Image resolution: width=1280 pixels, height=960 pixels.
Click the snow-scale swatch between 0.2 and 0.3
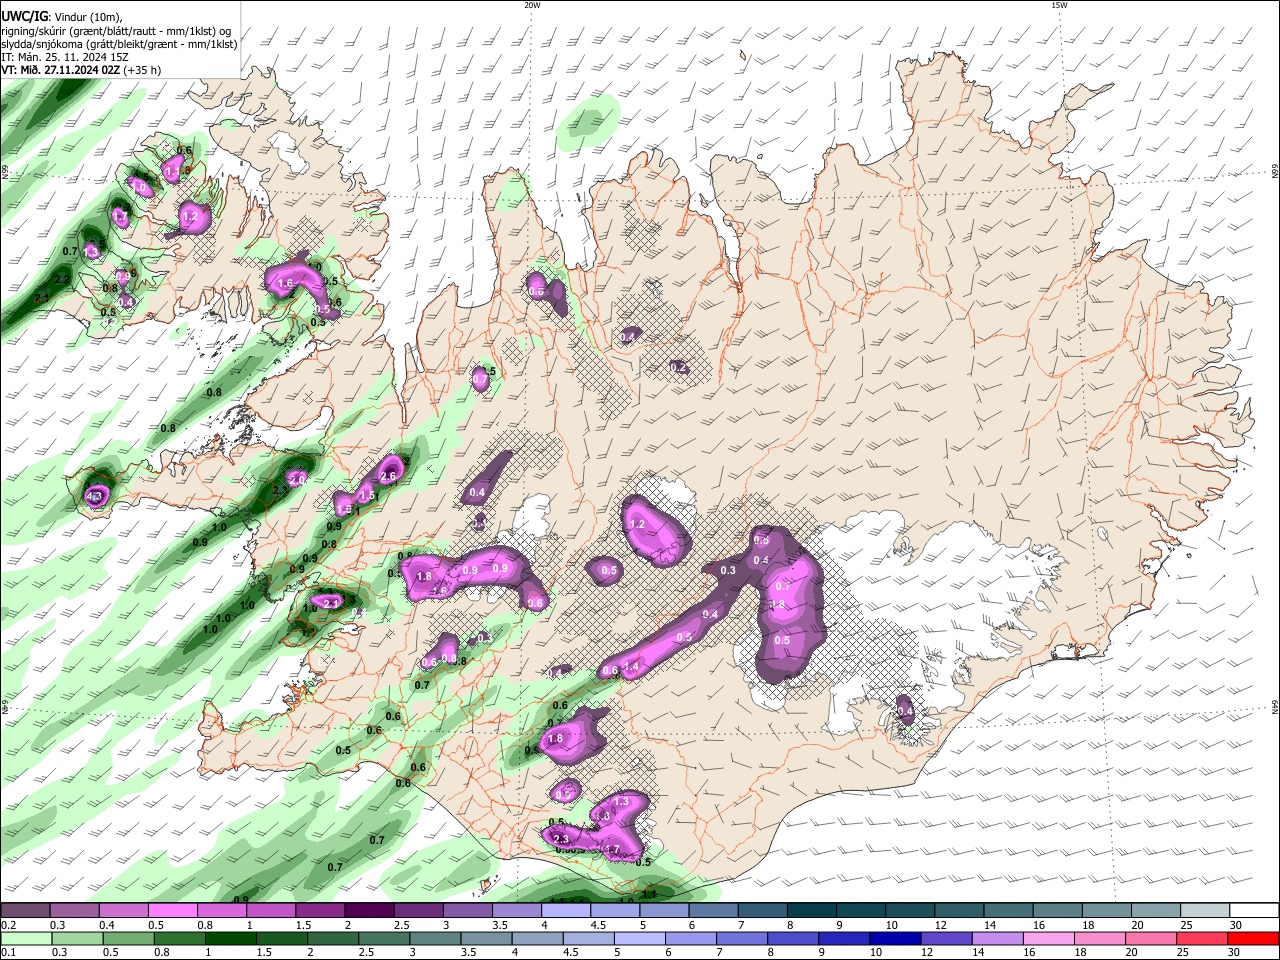coord(24,911)
